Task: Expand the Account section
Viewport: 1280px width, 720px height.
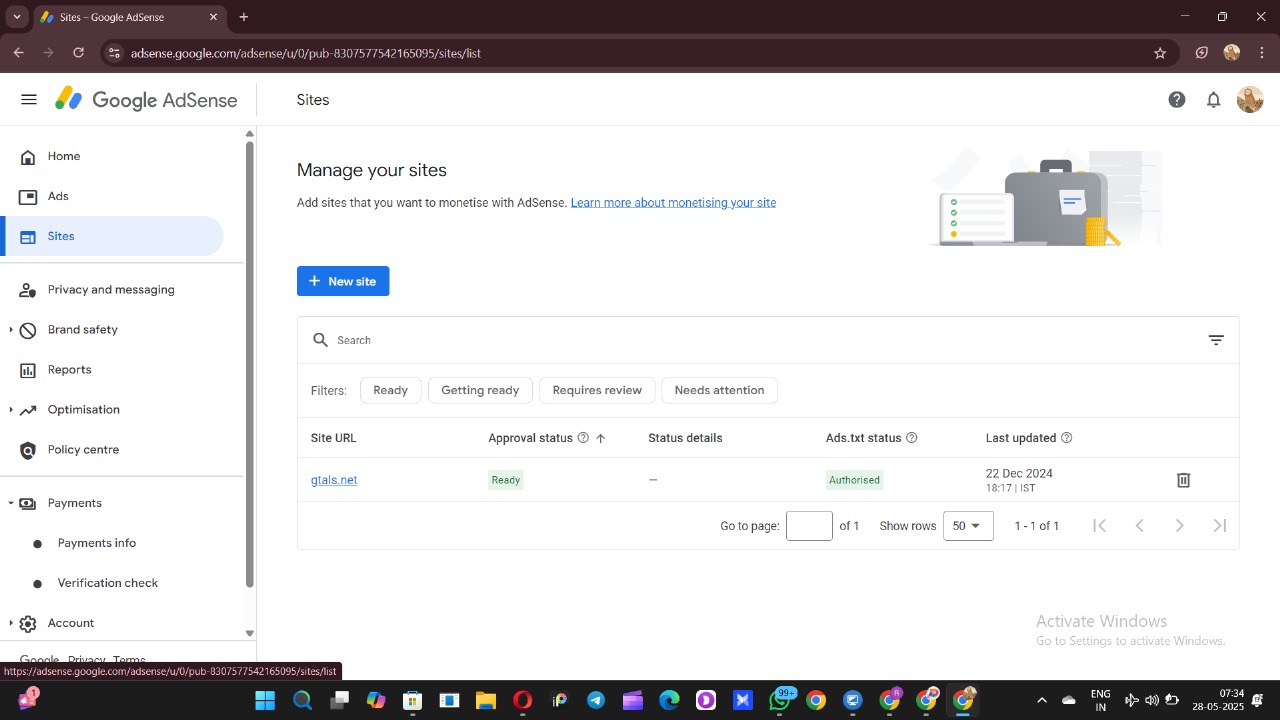Action: (11, 623)
